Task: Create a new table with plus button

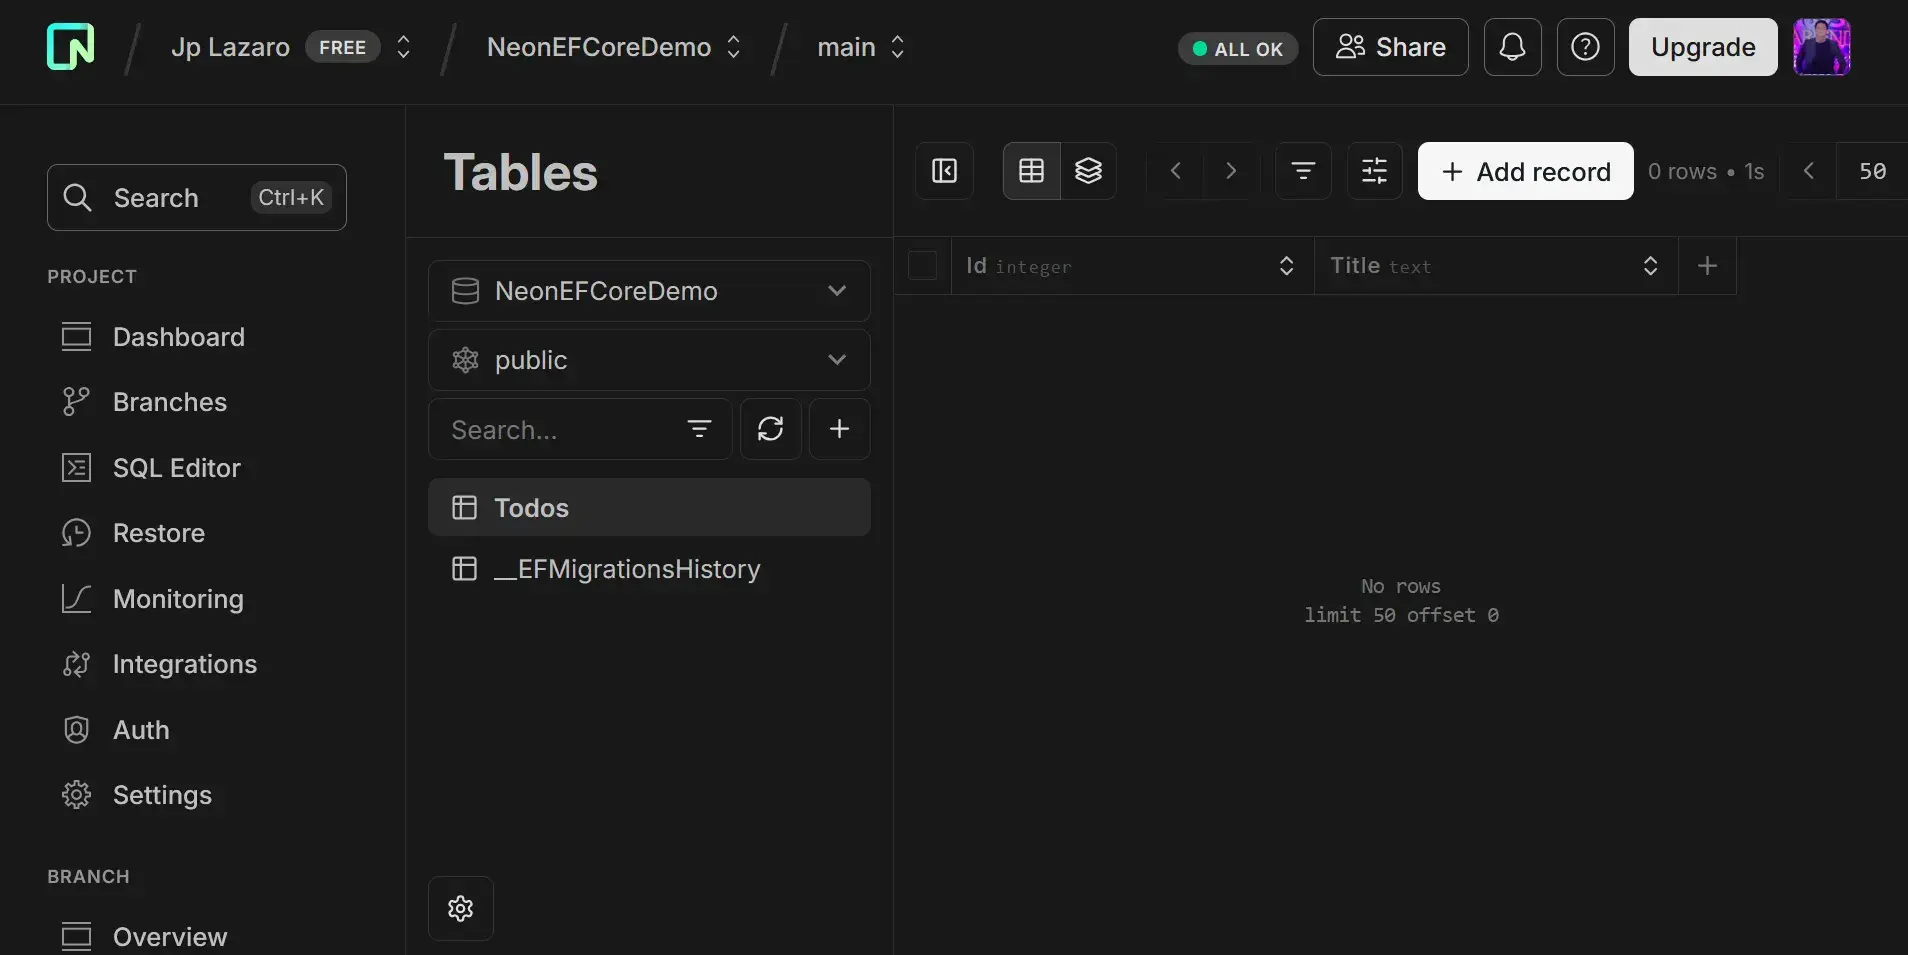Action: [839, 429]
